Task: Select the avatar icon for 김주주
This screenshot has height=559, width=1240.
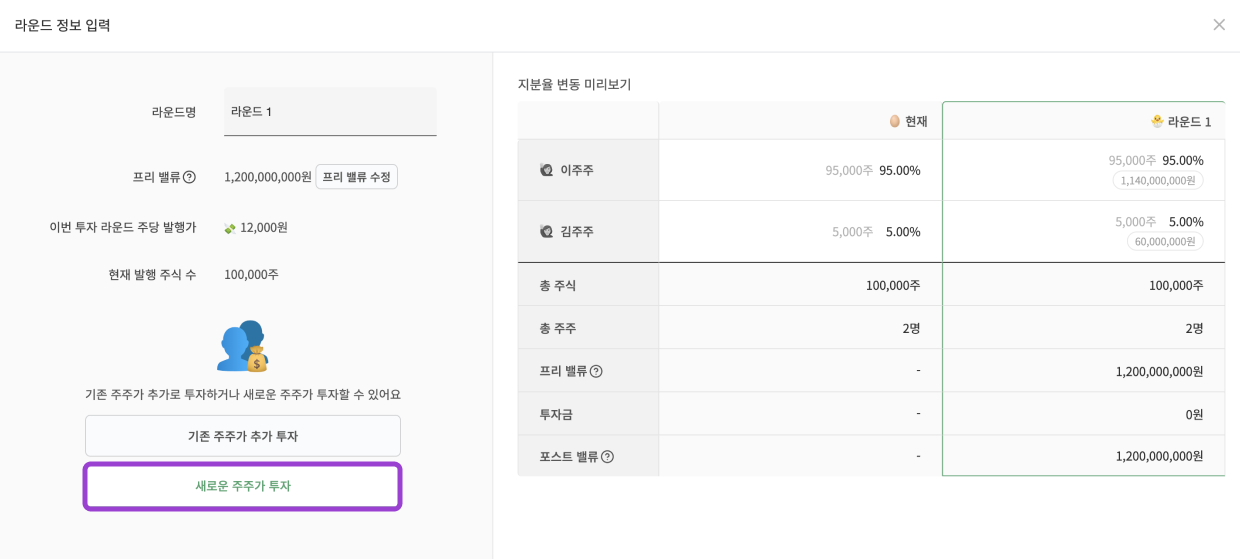Action: coord(546,231)
